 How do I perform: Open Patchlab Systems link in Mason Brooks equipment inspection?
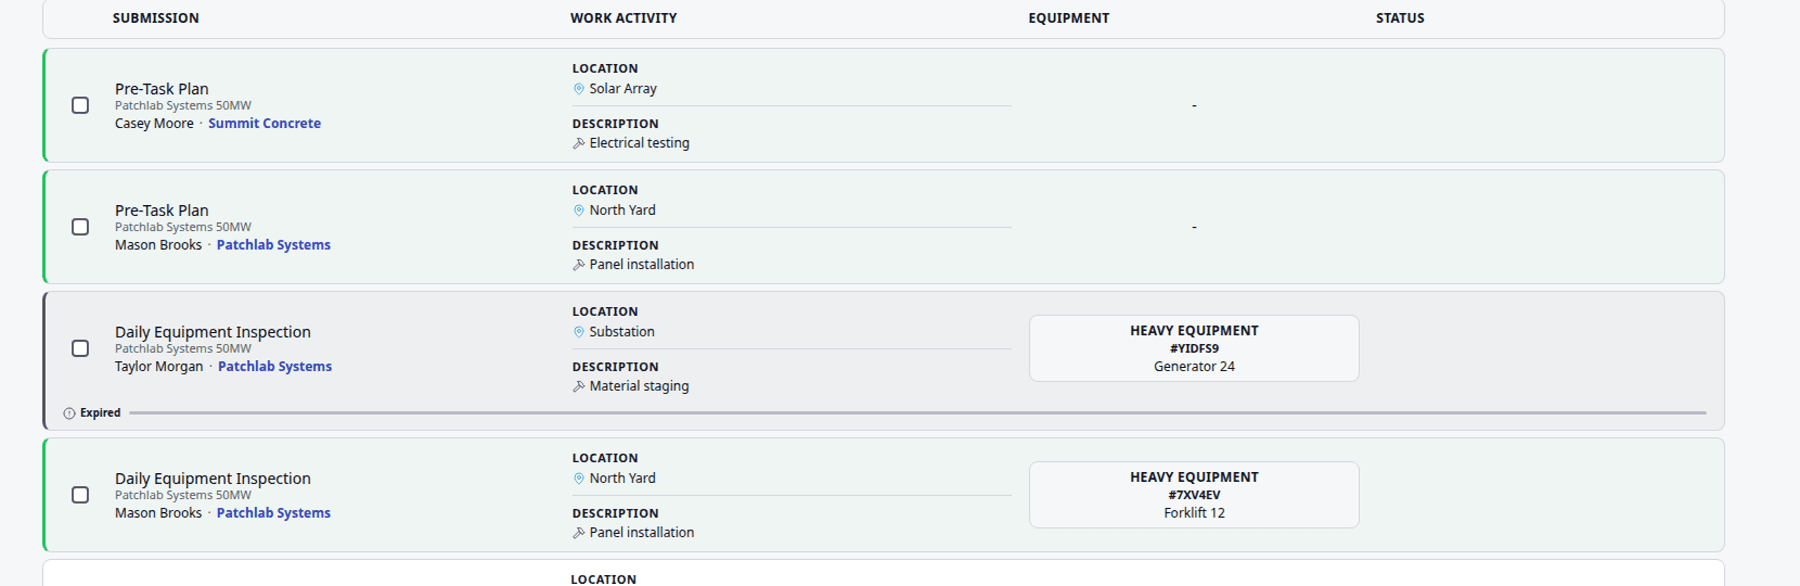(273, 513)
